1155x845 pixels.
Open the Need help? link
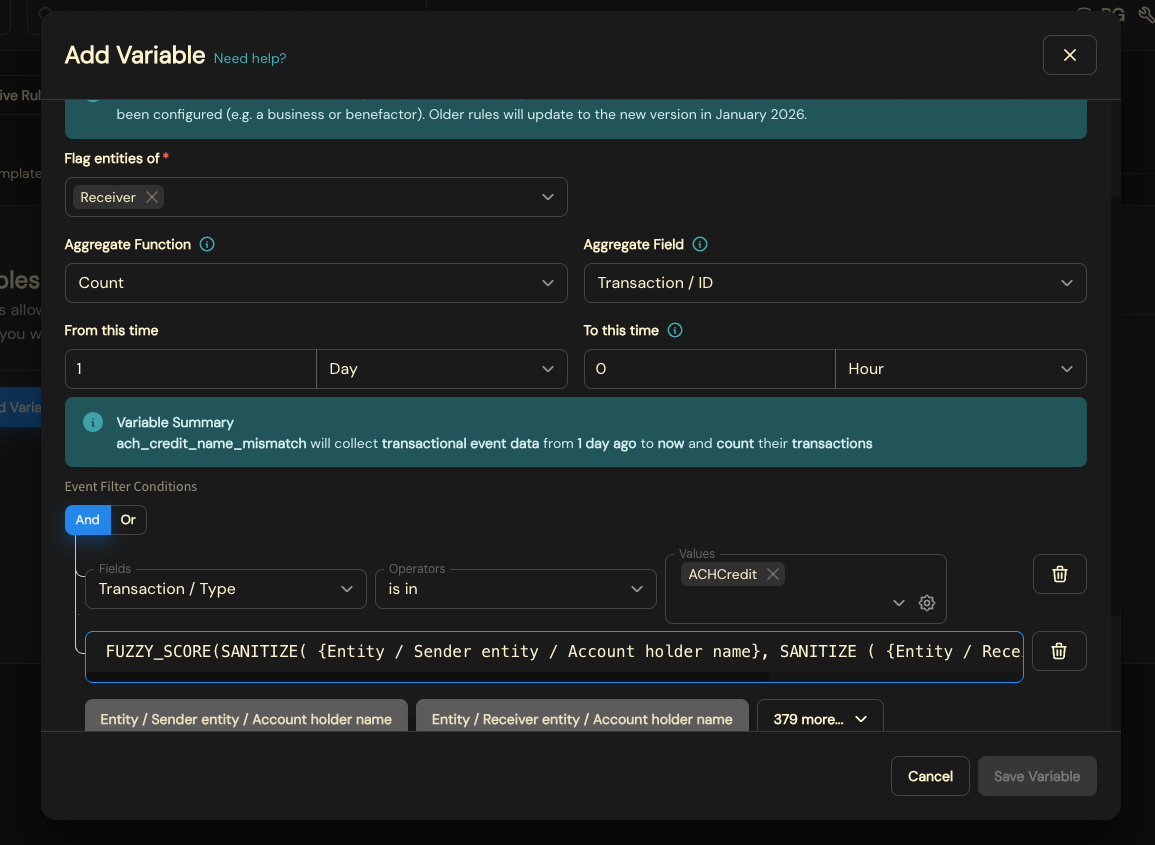point(250,58)
